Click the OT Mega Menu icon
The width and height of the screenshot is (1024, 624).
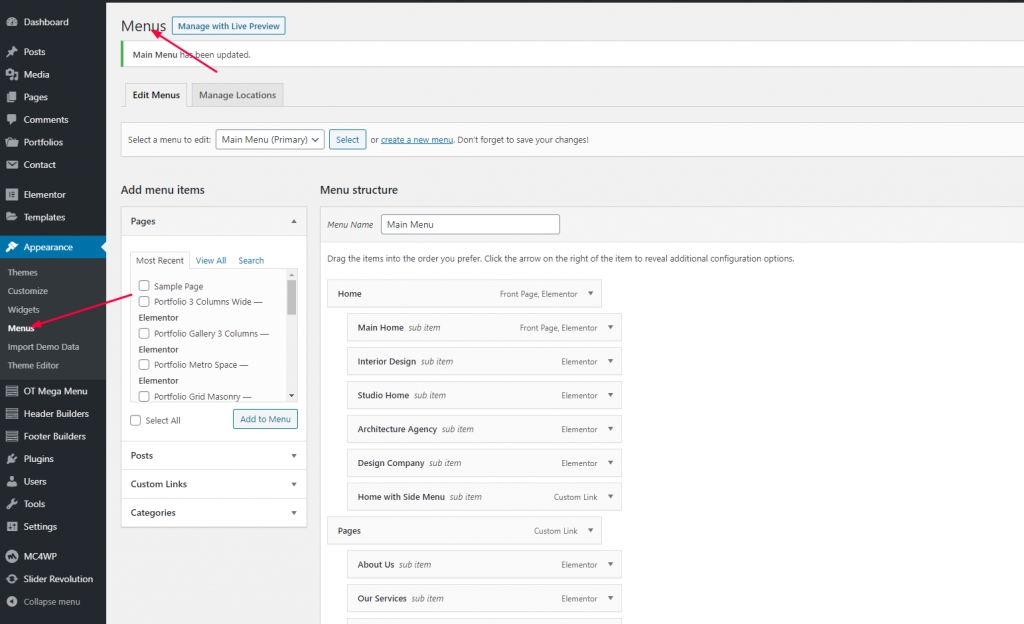coord(12,391)
